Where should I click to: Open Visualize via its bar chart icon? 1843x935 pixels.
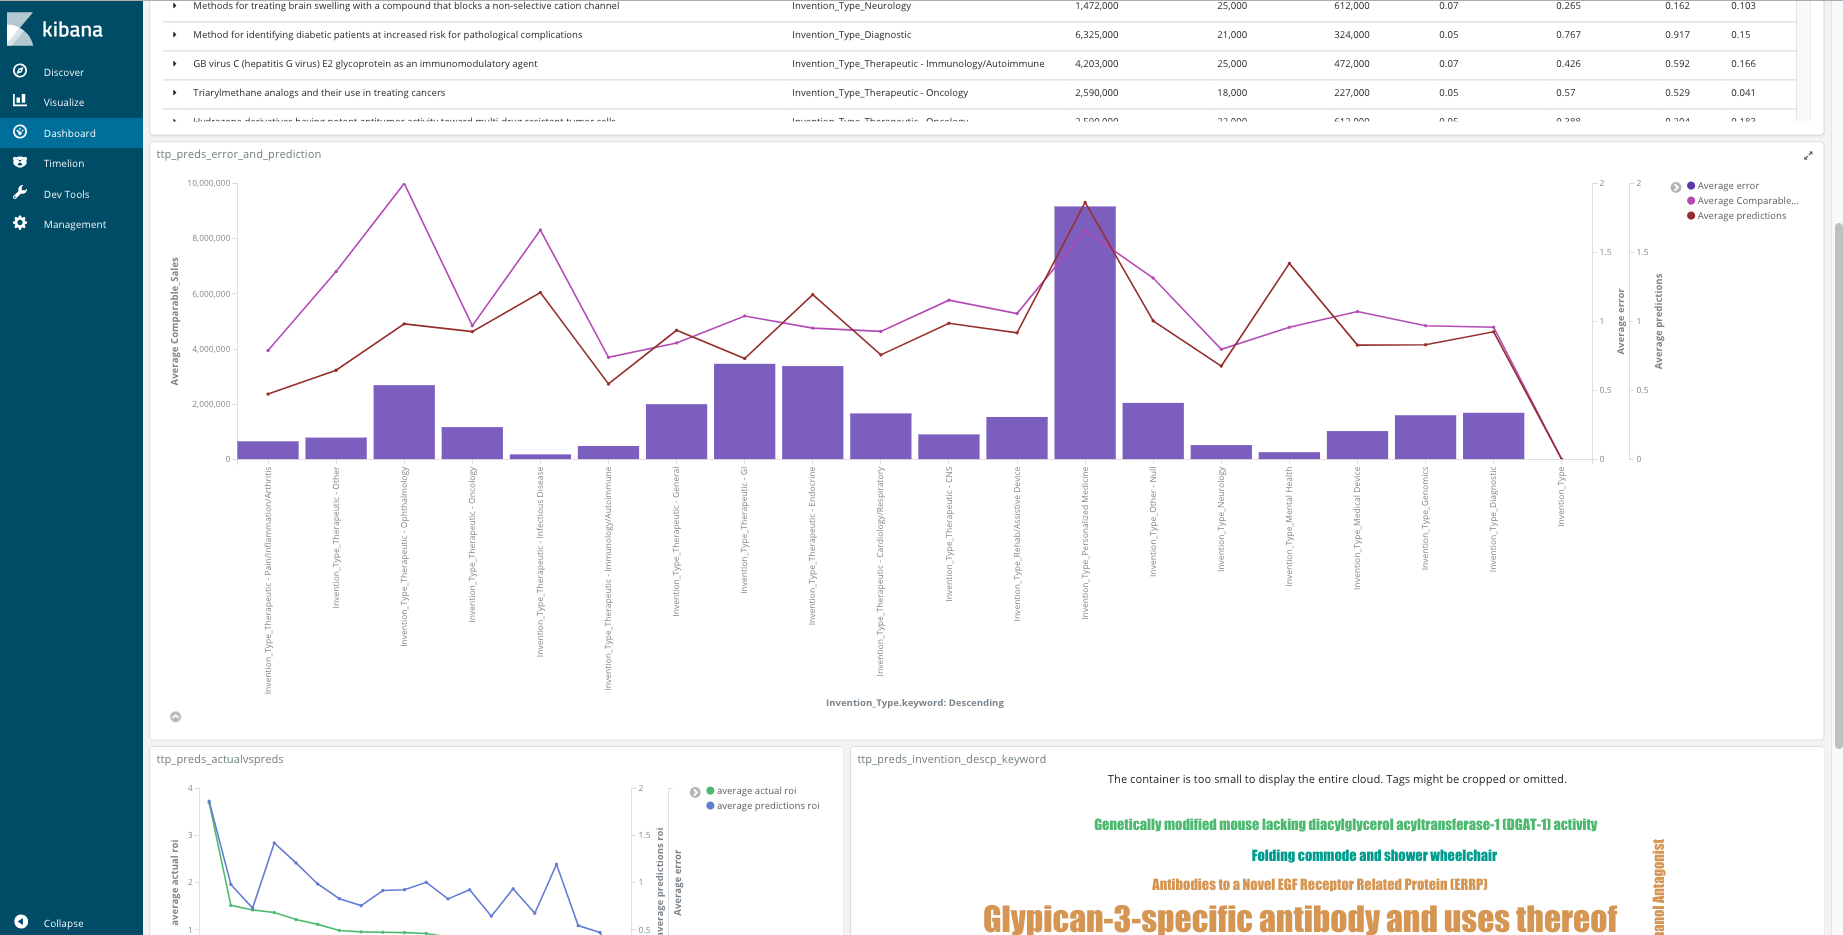[20, 101]
